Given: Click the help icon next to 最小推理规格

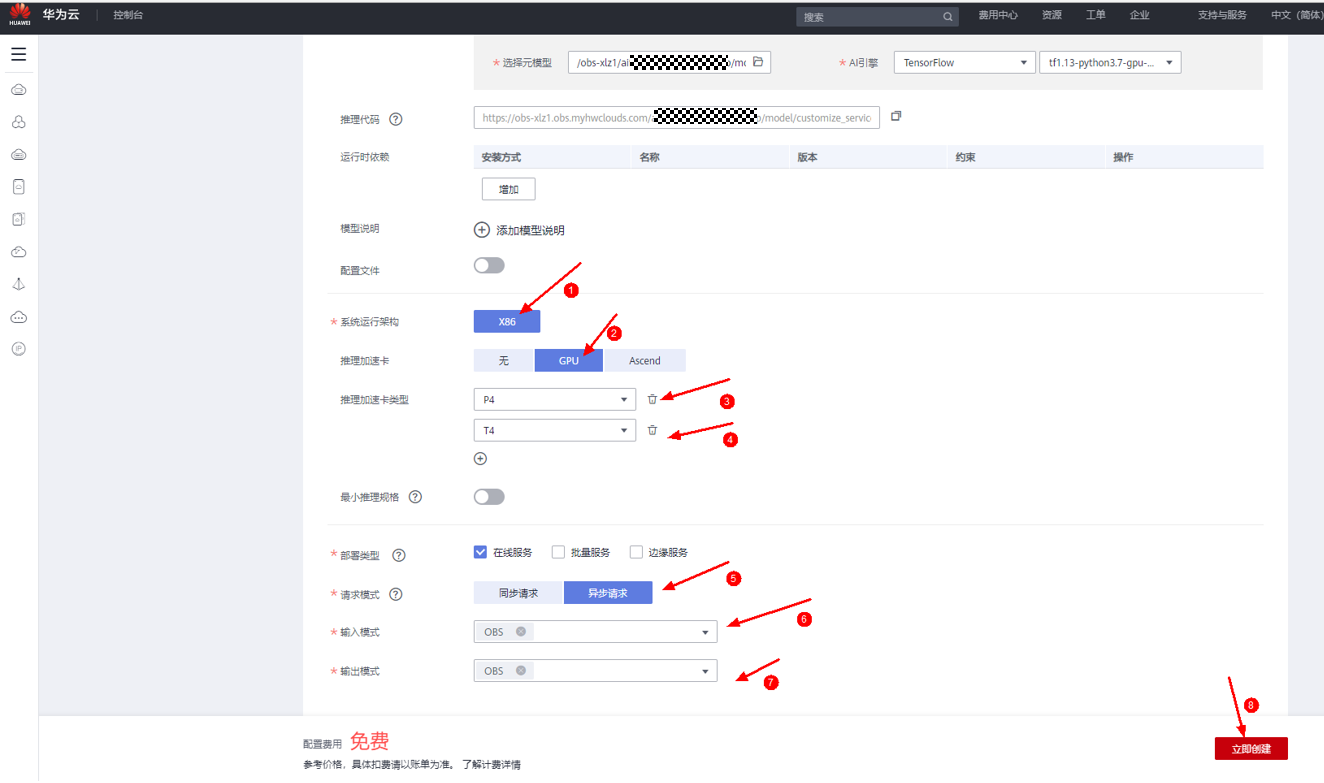Looking at the screenshot, I should (415, 497).
